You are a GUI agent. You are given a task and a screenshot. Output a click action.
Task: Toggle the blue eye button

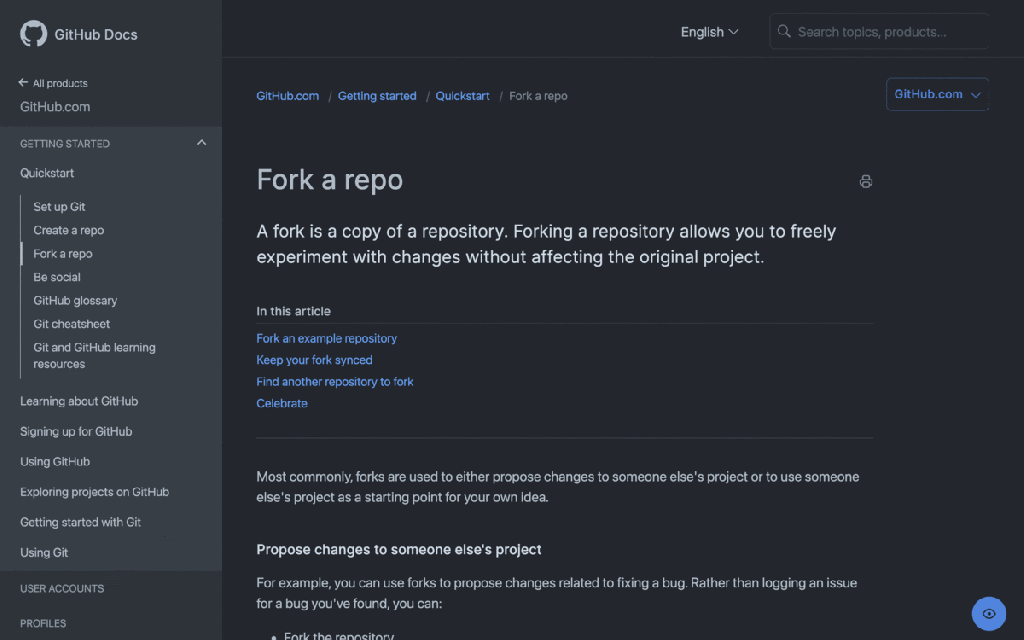pos(988,614)
